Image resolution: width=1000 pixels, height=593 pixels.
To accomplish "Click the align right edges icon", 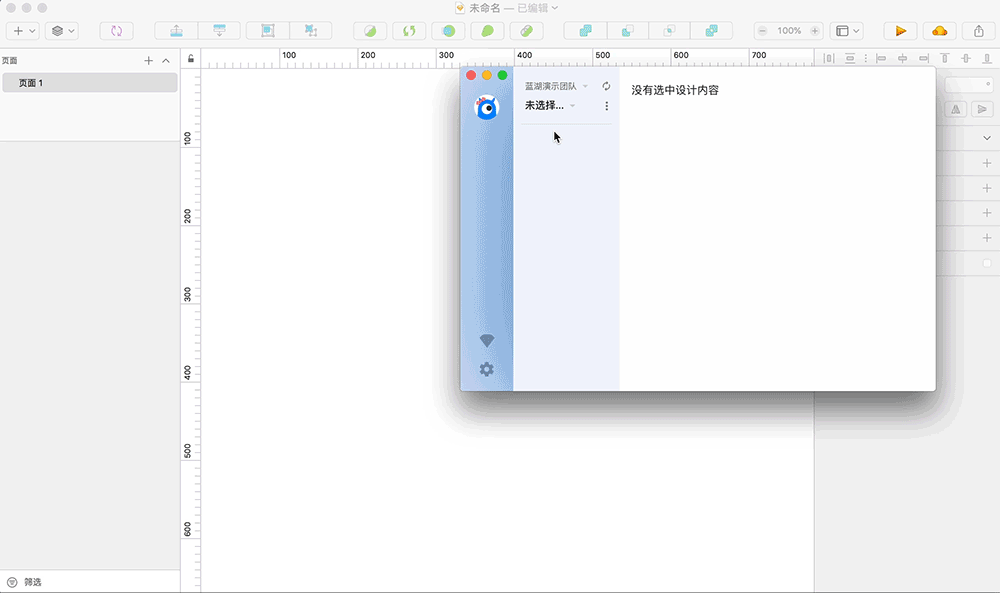I will point(923,59).
